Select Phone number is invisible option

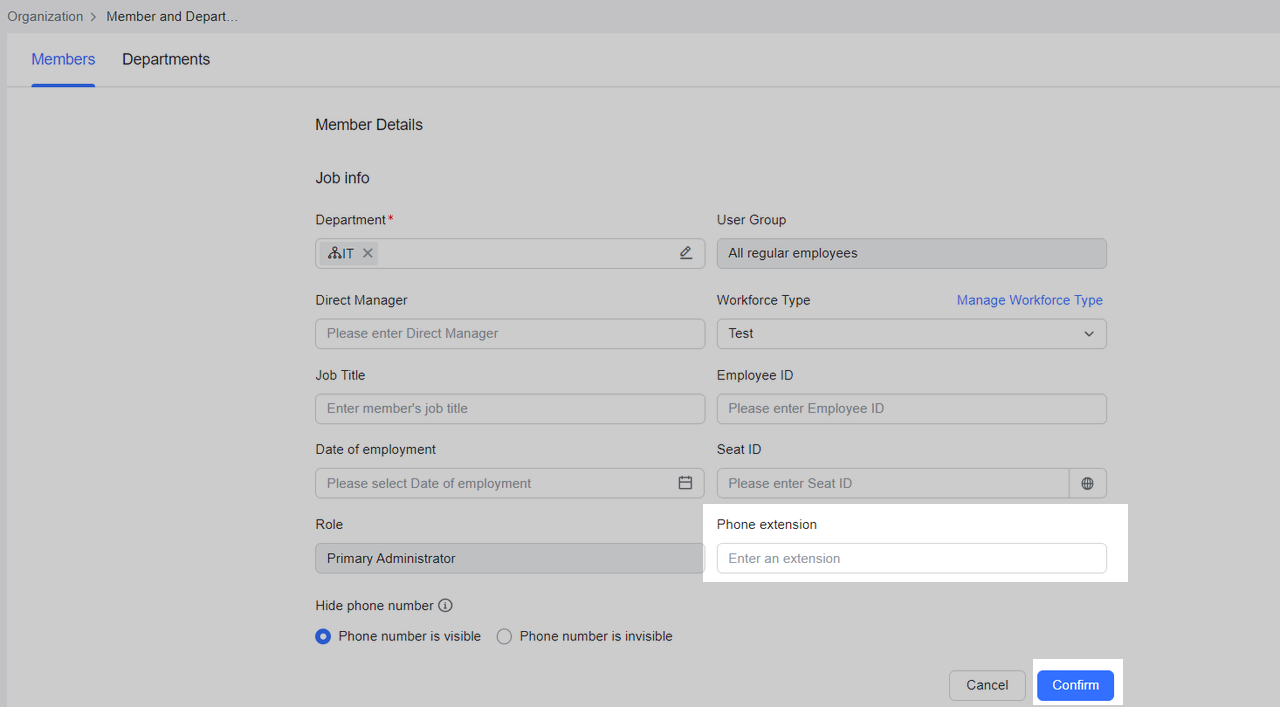(504, 637)
